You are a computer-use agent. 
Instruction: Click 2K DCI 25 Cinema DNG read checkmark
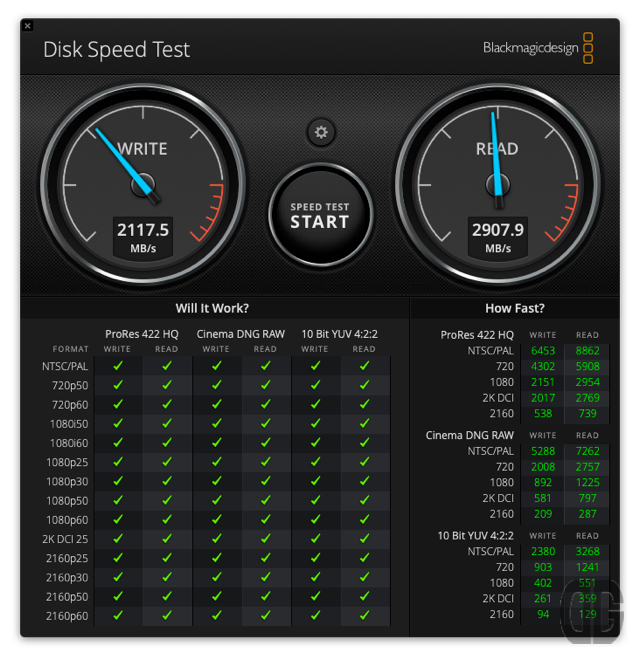click(x=266, y=538)
